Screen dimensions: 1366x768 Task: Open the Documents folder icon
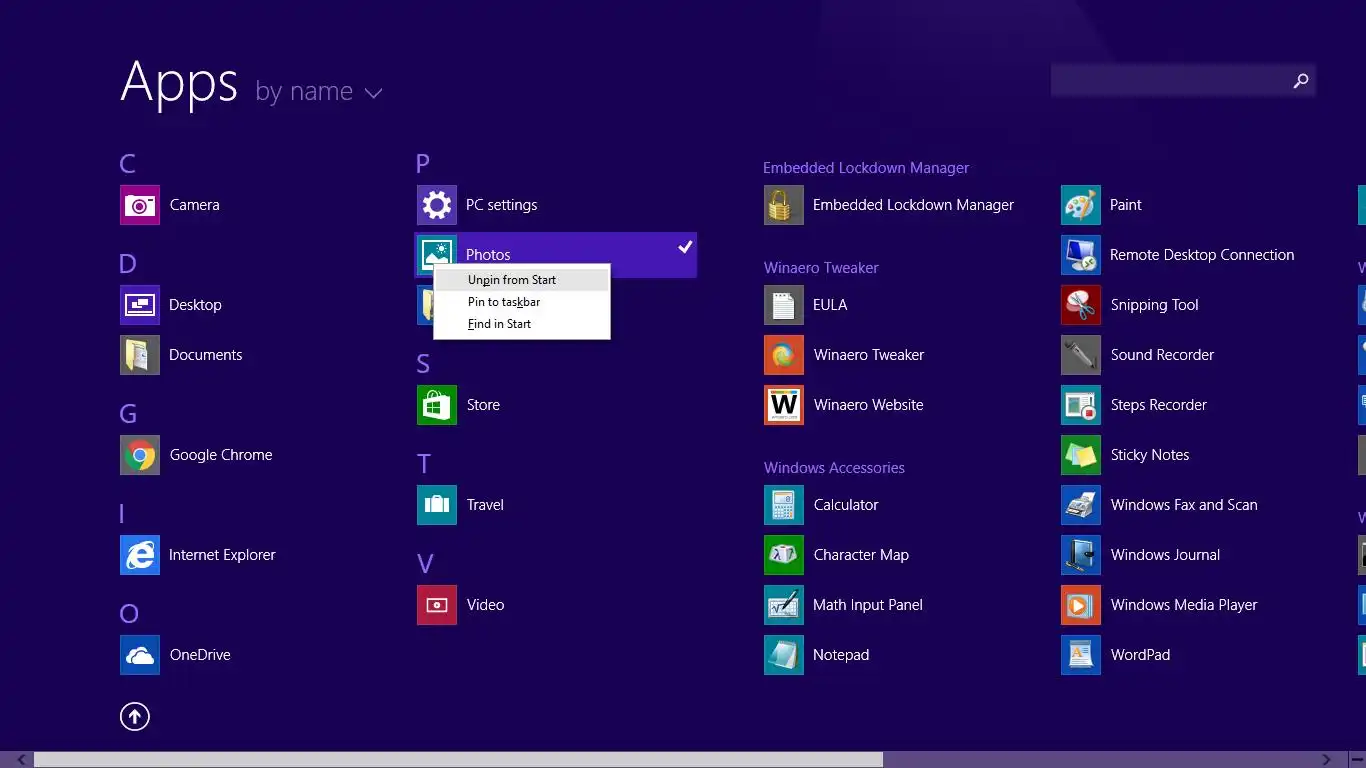tap(140, 355)
